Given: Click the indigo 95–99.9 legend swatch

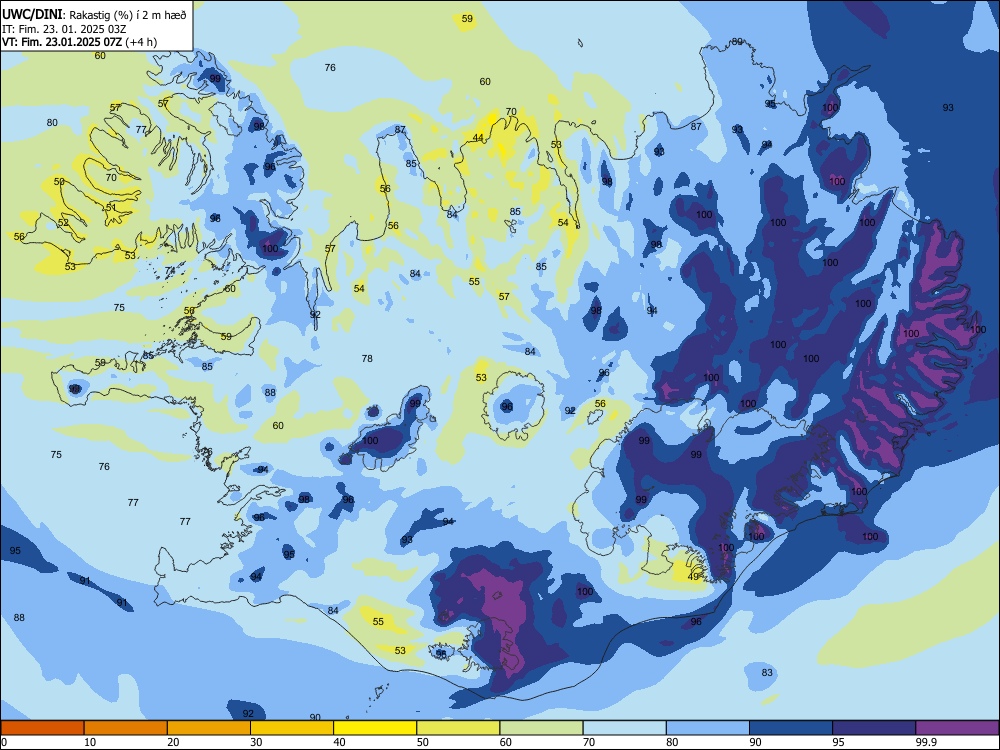Looking at the screenshot, I should click(x=874, y=728).
